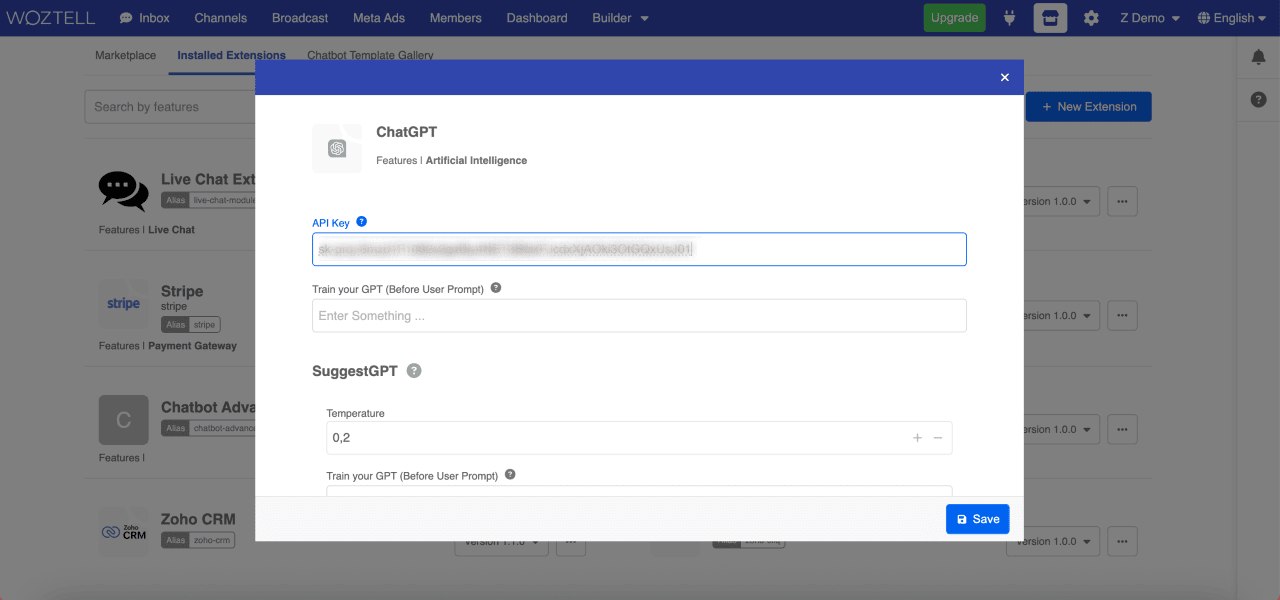Click the ChatGPT logo in the dialog
This screenshot has height=600, width=1280.
(337, 149)
